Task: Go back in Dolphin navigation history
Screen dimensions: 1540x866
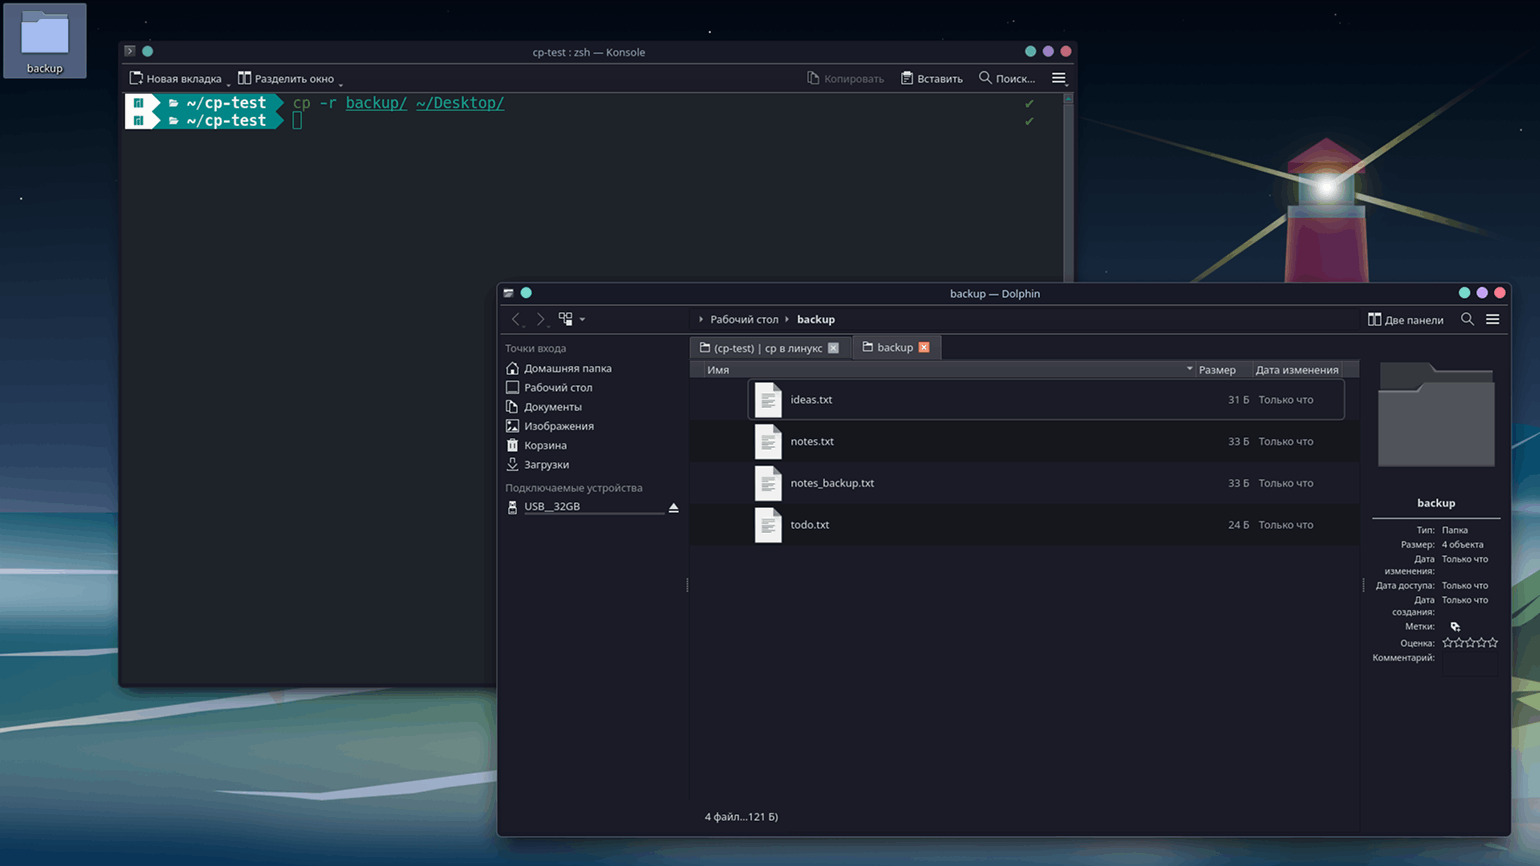Action: (x=516, y=319)
